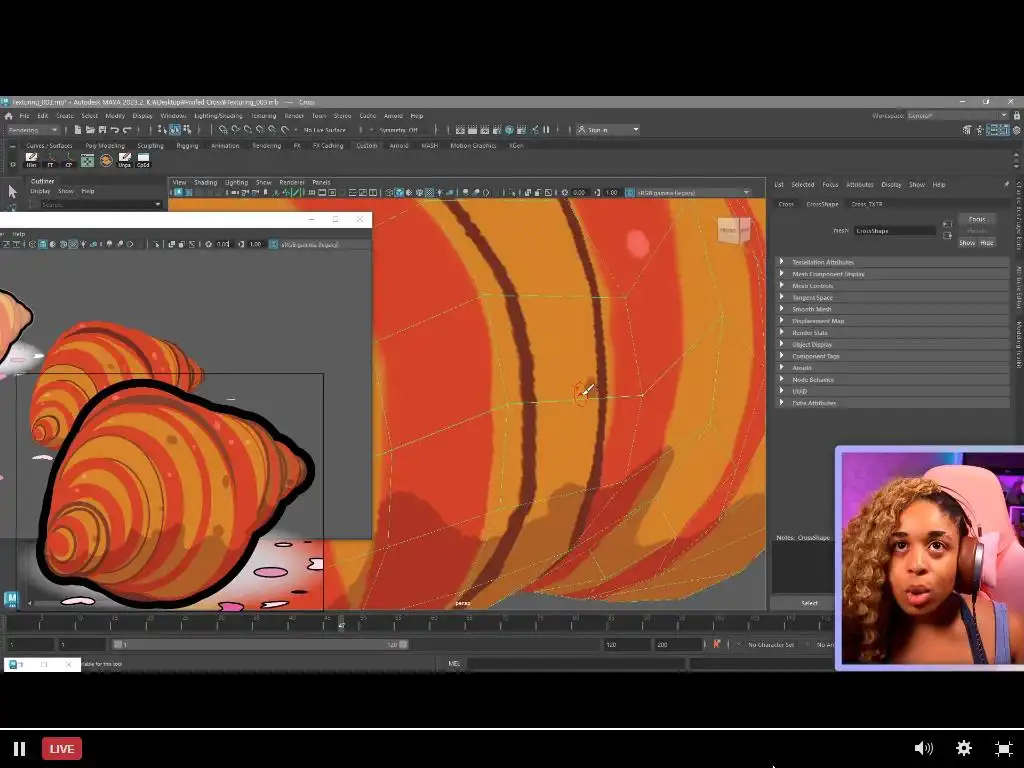Click the ViewCube in the viewport
The height and width of the screenshot is (768, 1024).
coord(733,230)
